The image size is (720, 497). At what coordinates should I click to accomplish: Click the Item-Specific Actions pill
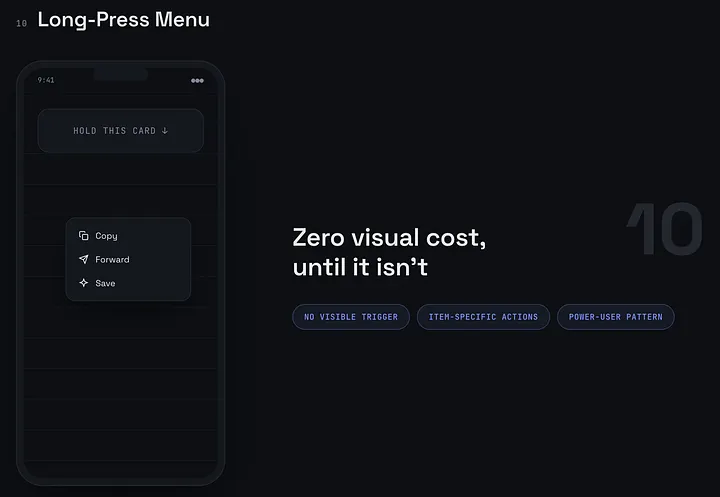point(483,317)
